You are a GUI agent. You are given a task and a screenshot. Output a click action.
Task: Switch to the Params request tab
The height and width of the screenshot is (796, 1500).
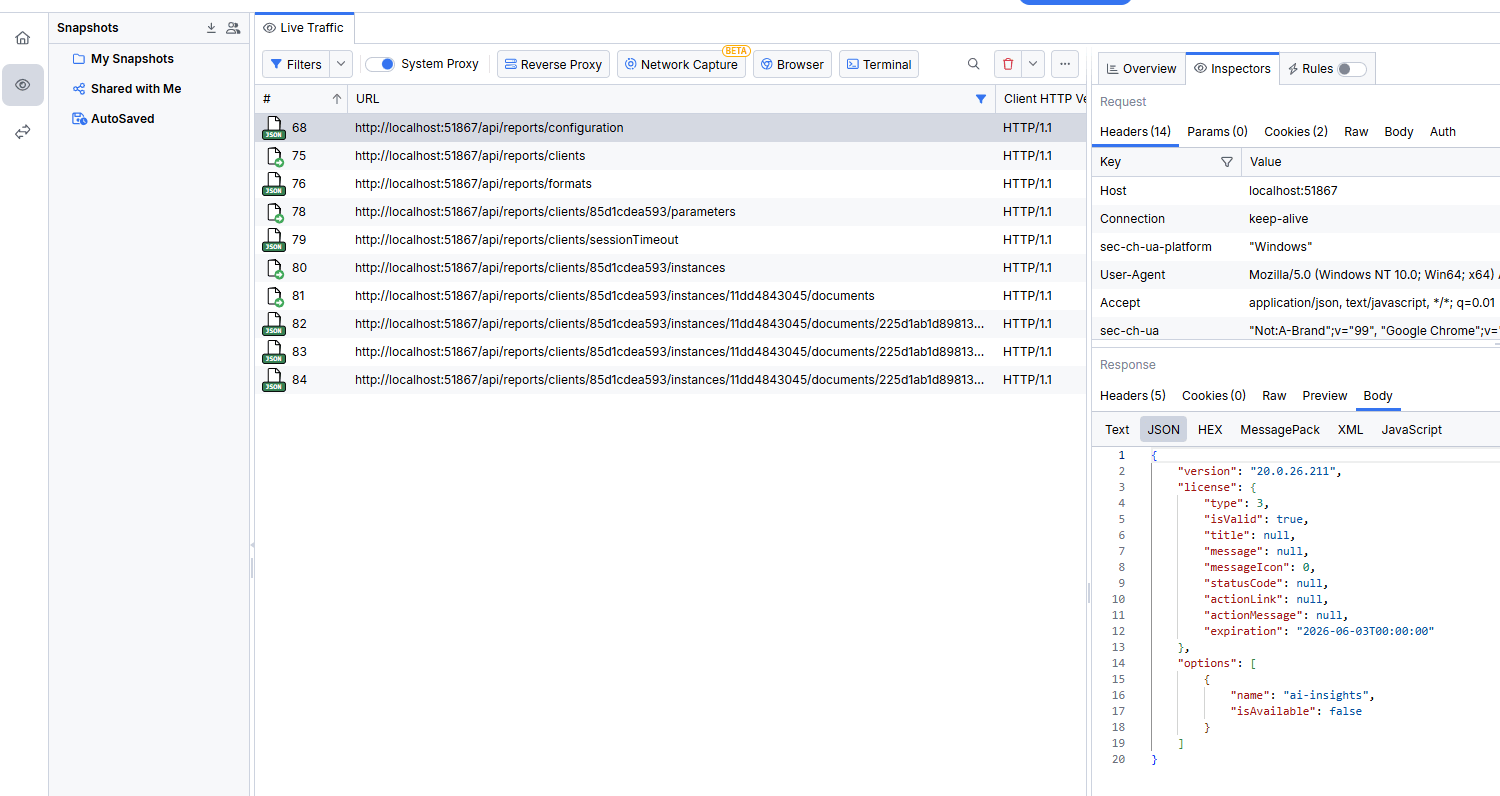[1216, 131]
